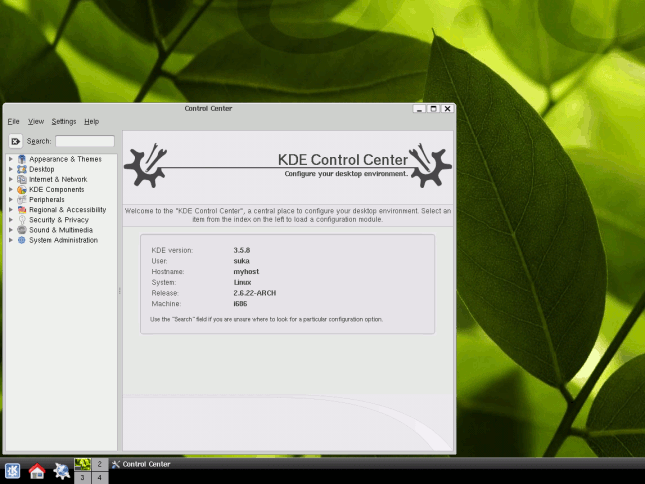645x484 pixels.
Task: Open the Settings menu
Action: [64, 122]
